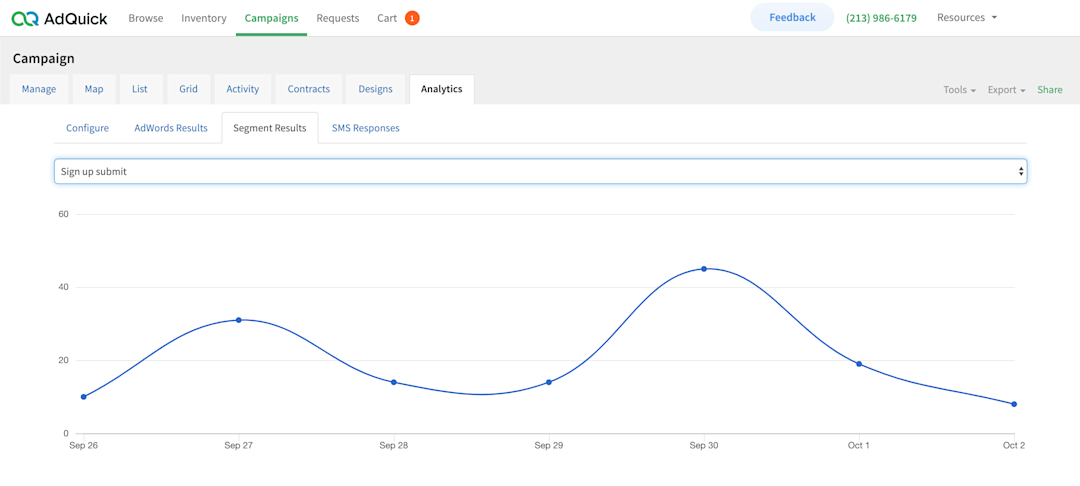Switch to the Map tab
The height and width of the screenshot is (486, 1080).
click(x=94, y=89)
